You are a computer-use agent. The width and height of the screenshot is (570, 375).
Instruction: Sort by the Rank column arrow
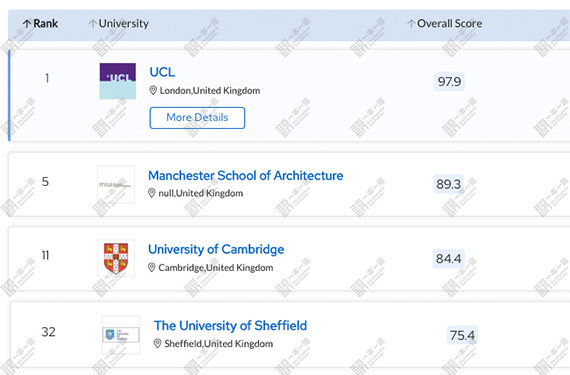pos(27,24)
